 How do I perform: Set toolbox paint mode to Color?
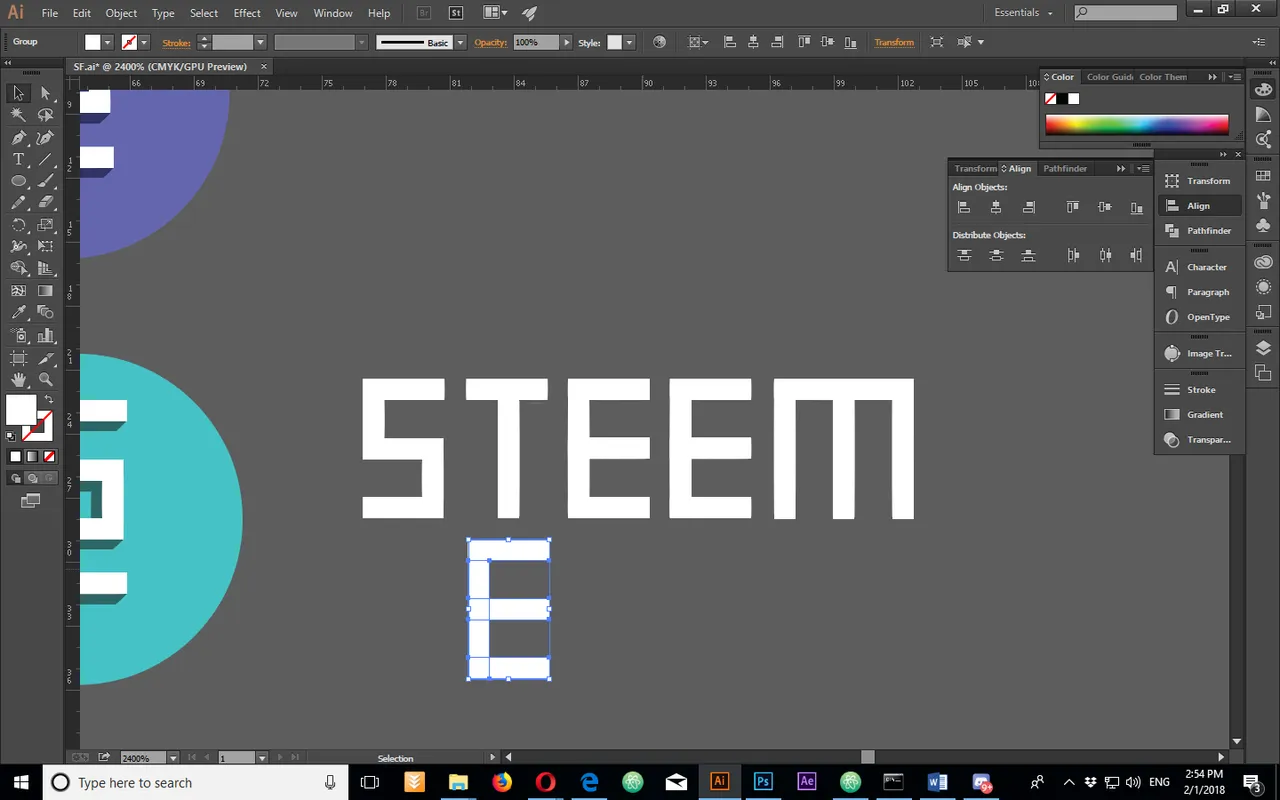[16, 456]
